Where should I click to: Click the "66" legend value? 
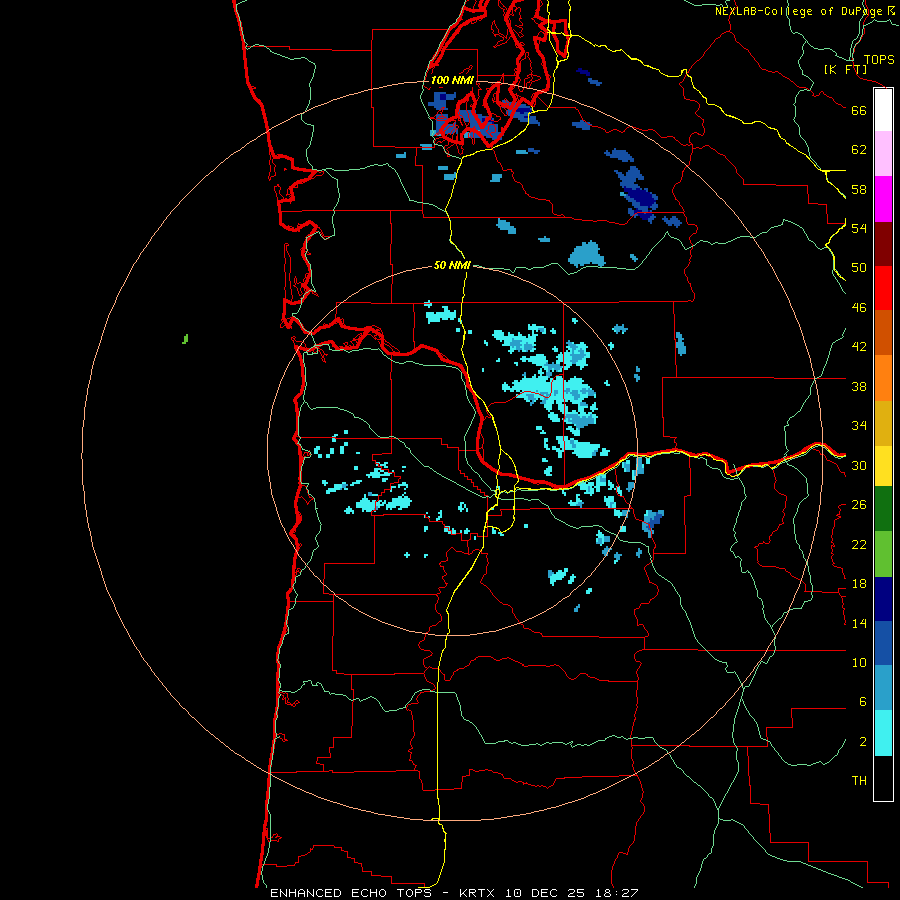click(x=859, y=110)
